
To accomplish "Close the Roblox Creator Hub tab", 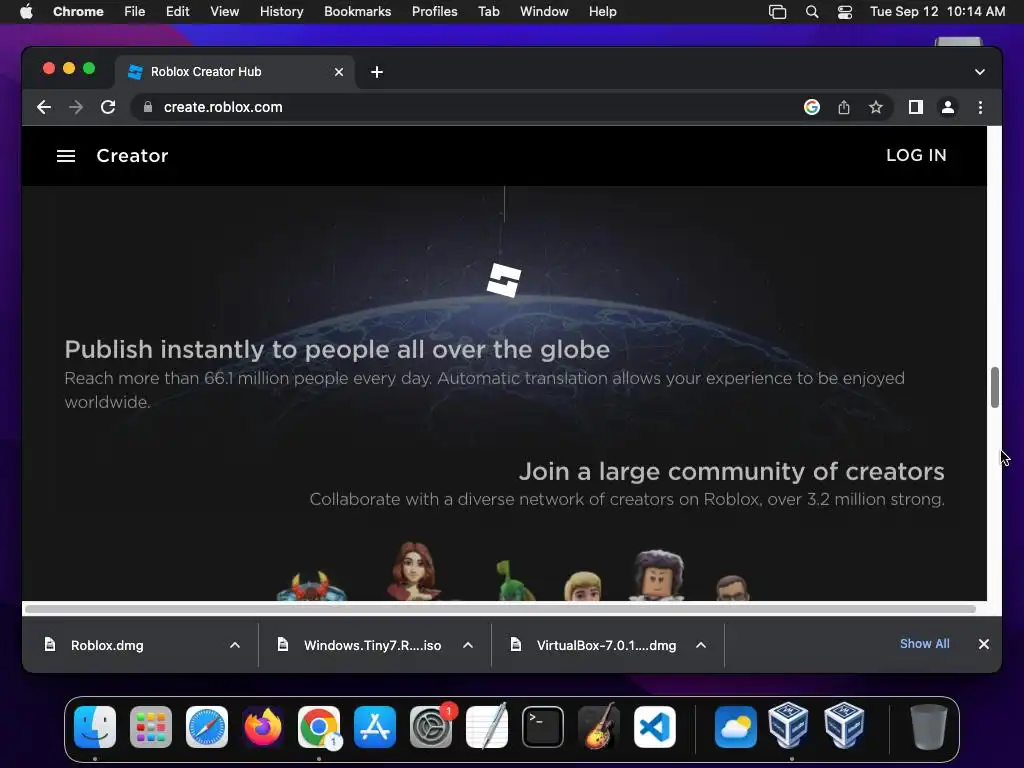I will [x=339, y=72].
